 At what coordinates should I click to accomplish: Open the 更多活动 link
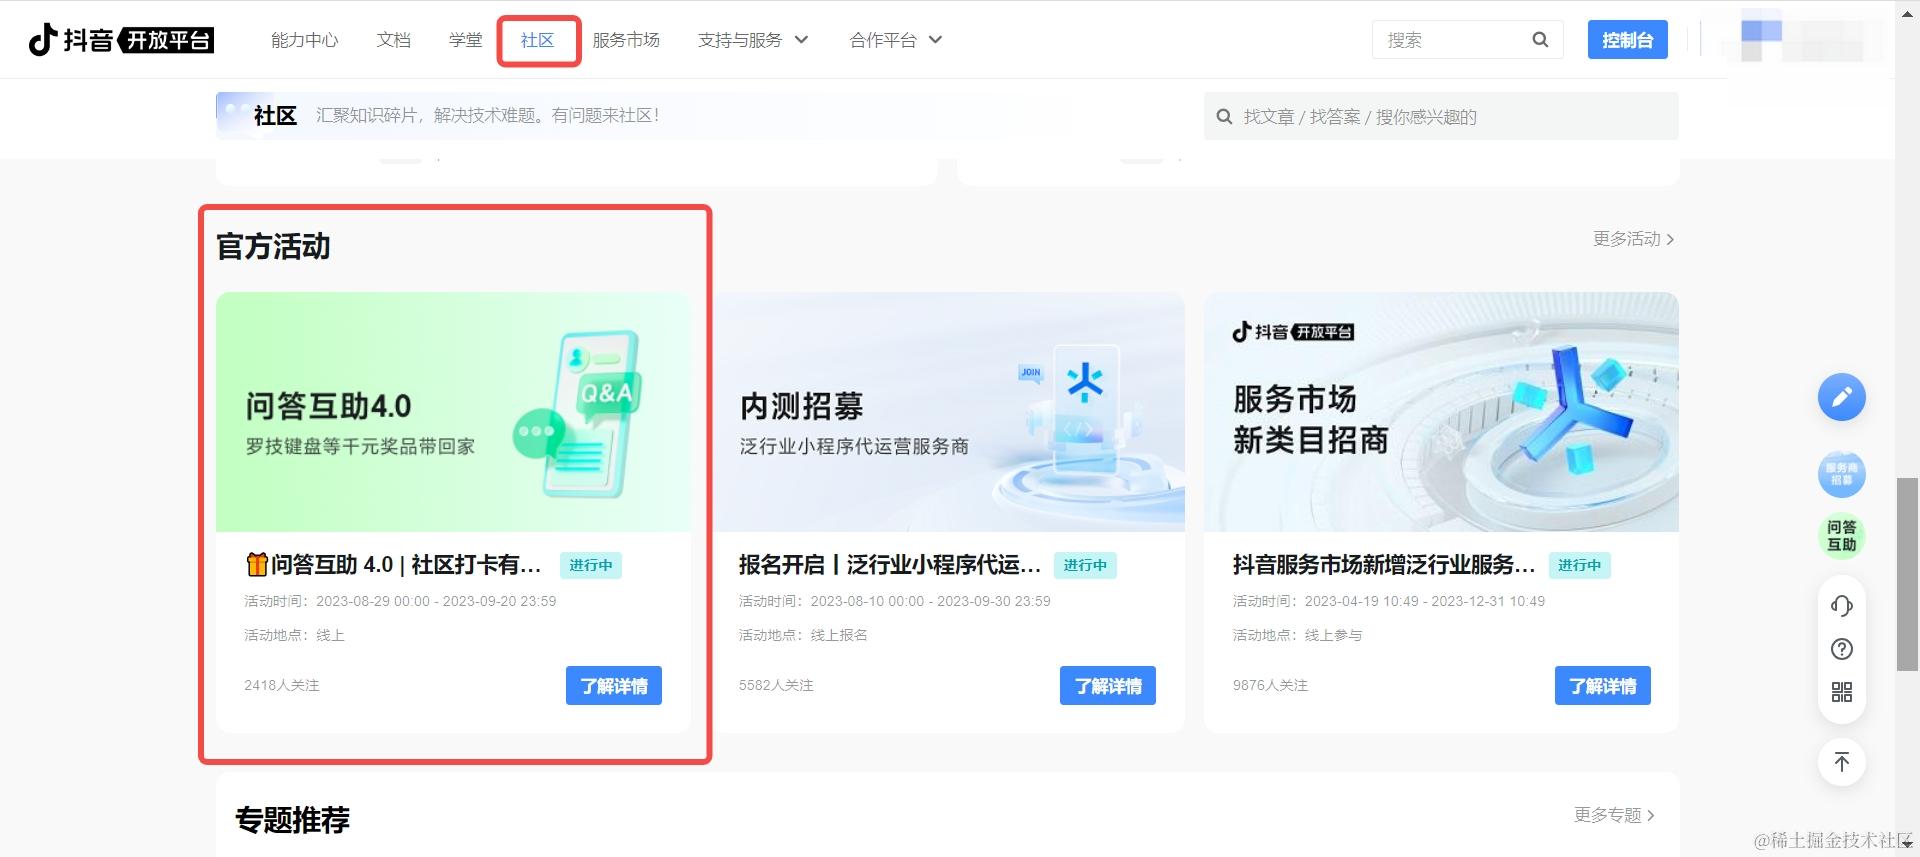coord(1633,239)
